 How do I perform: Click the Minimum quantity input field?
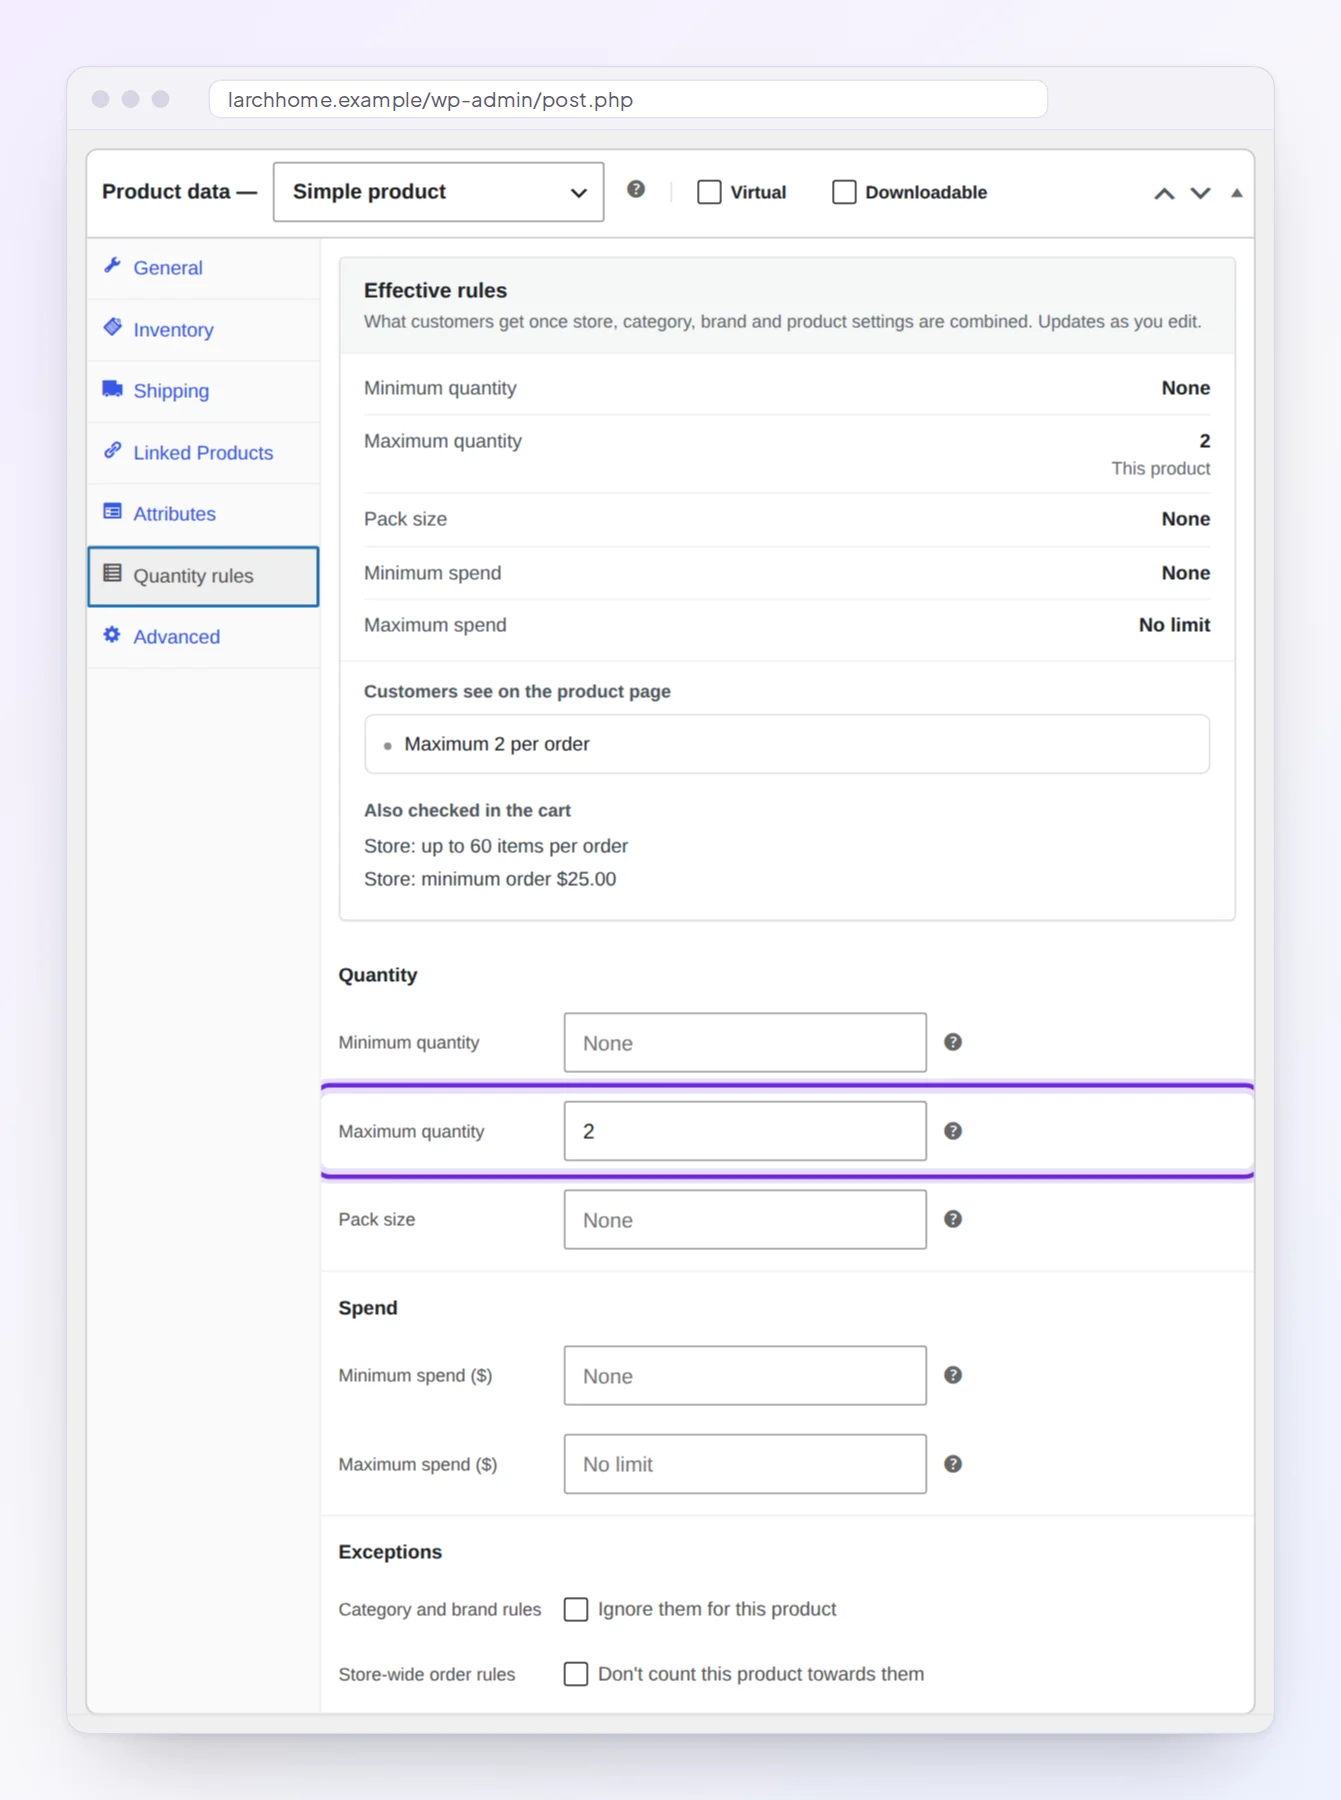click(745, 1043)
